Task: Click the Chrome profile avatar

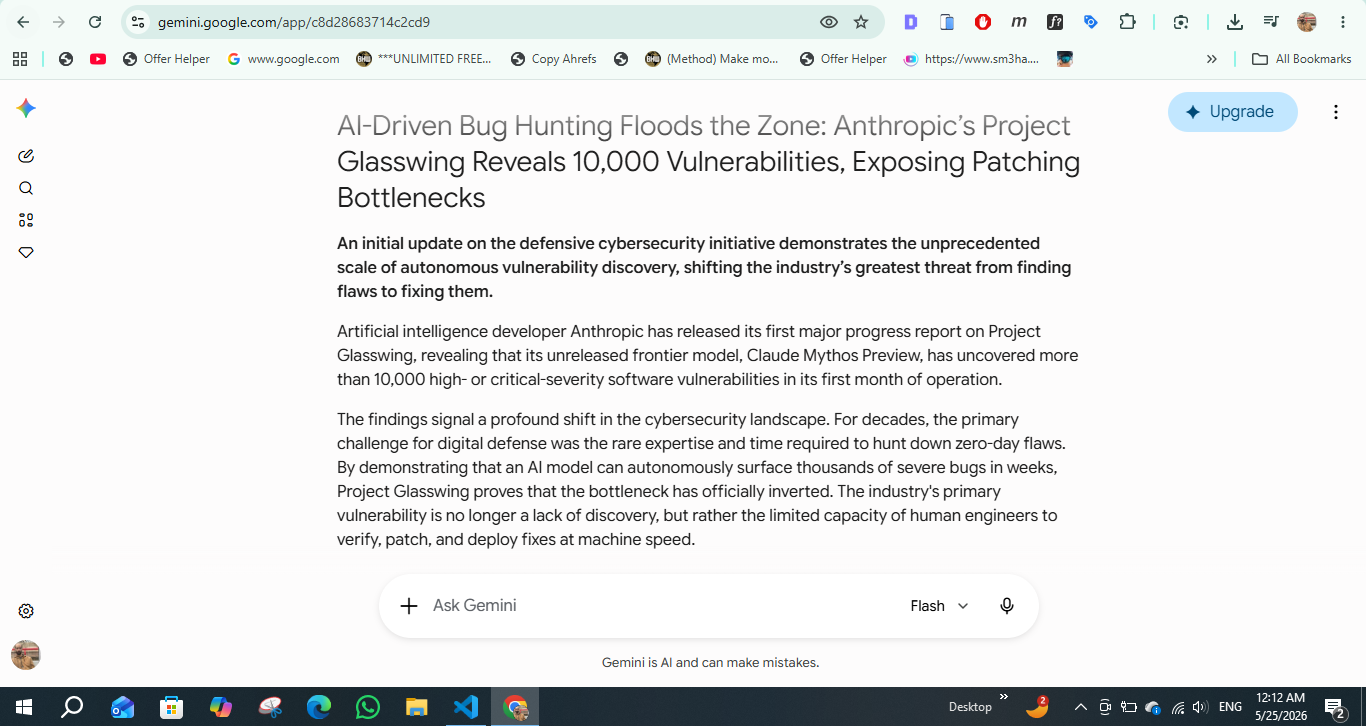Action: [x=1307, y=21]
